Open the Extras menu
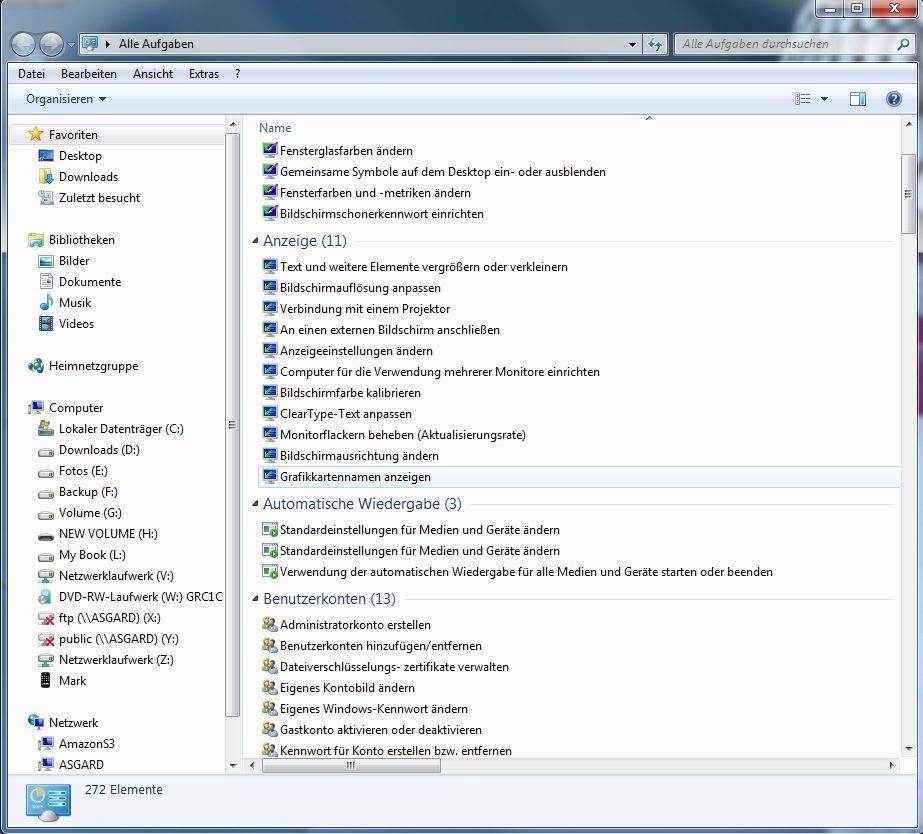Viewport: 923px width, 834px height. [203, 74]
